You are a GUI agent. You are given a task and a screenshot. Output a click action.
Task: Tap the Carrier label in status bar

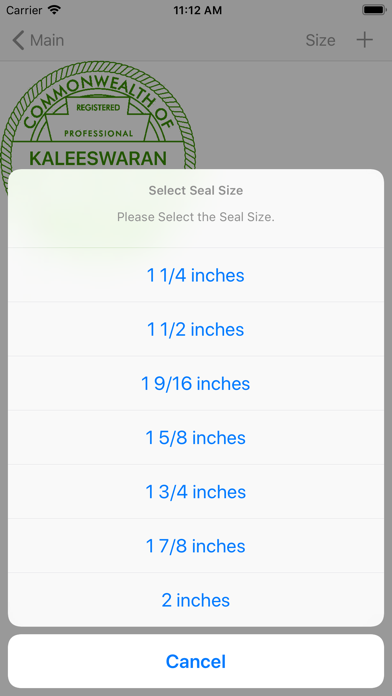point(24,10)
